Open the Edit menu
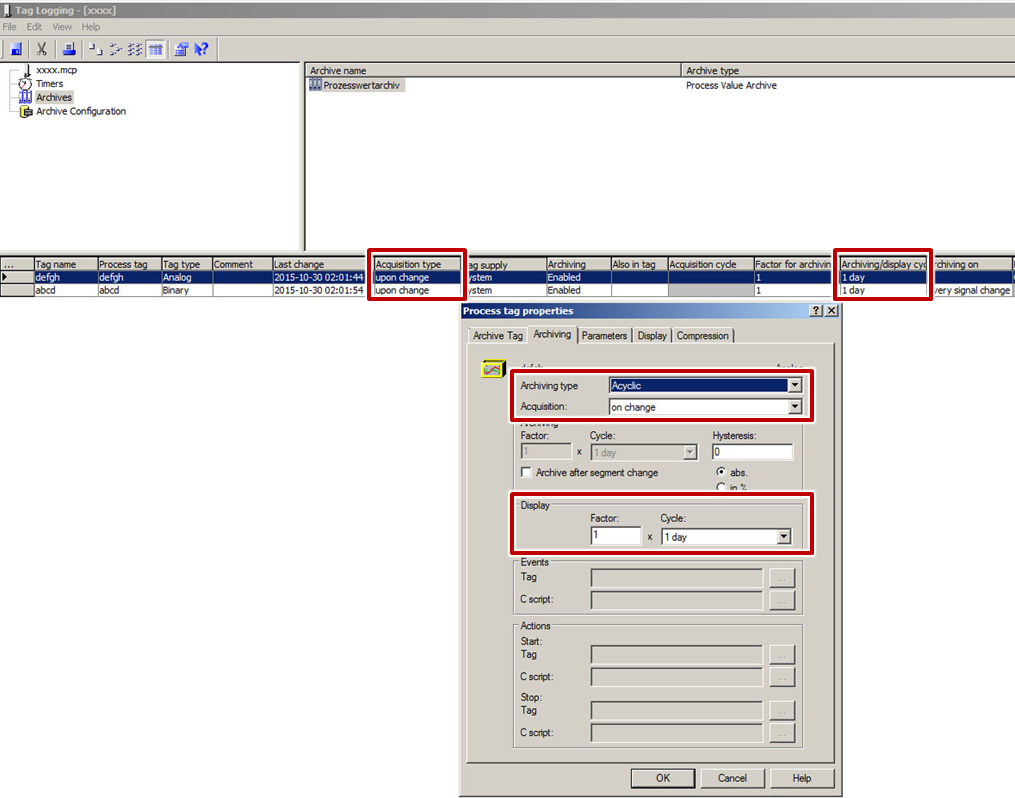Viewport: 1015px width, 798px height. point(34,27)
